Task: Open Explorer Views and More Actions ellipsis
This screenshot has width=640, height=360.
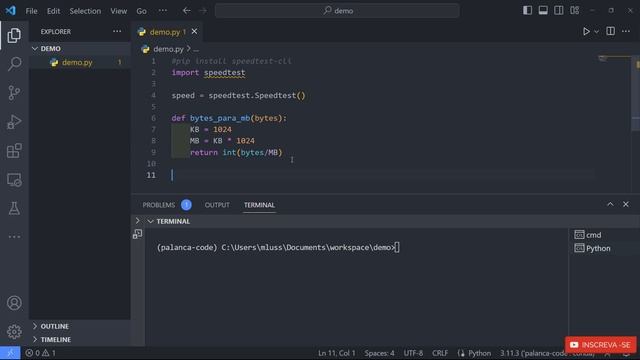Action: click(x=117, y=31)
